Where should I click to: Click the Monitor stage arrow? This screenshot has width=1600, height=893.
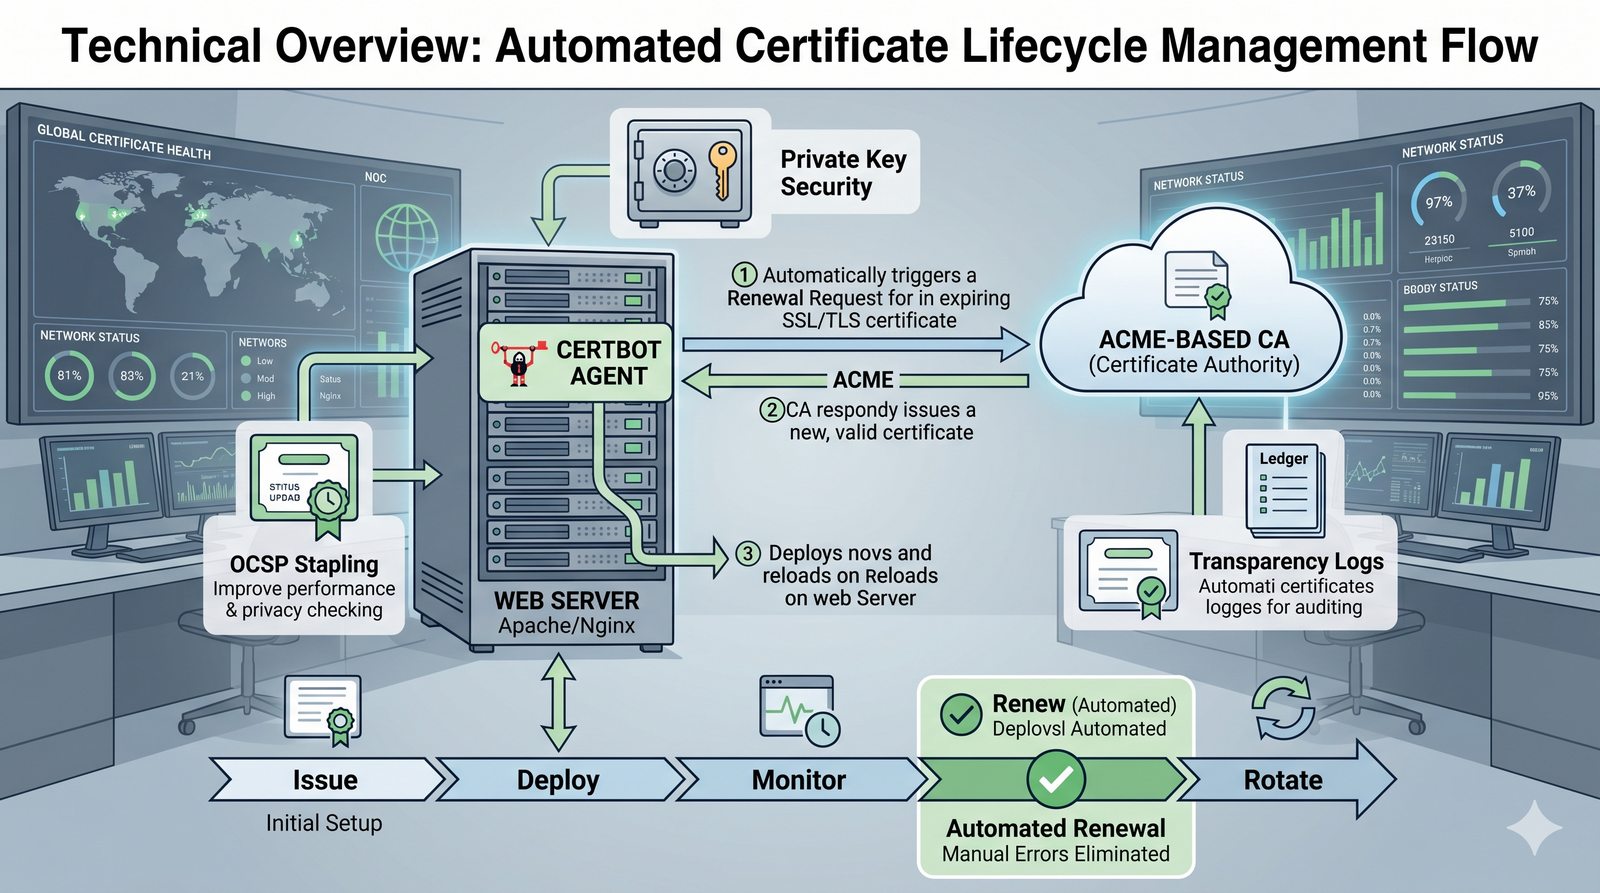coord(798,780)
